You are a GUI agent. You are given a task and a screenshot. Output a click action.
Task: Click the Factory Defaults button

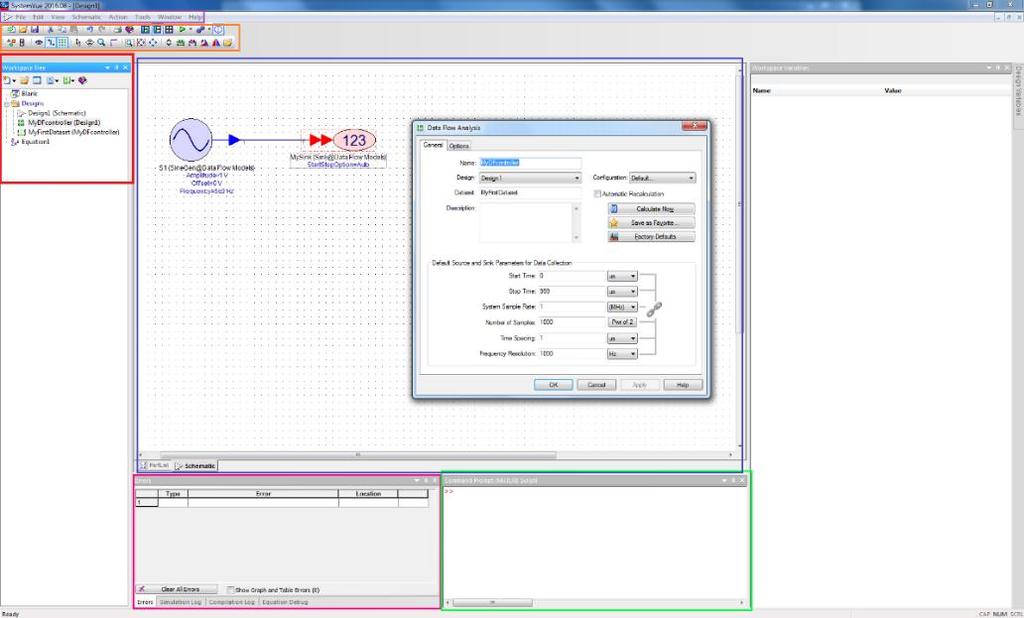[x=651, y=236]
